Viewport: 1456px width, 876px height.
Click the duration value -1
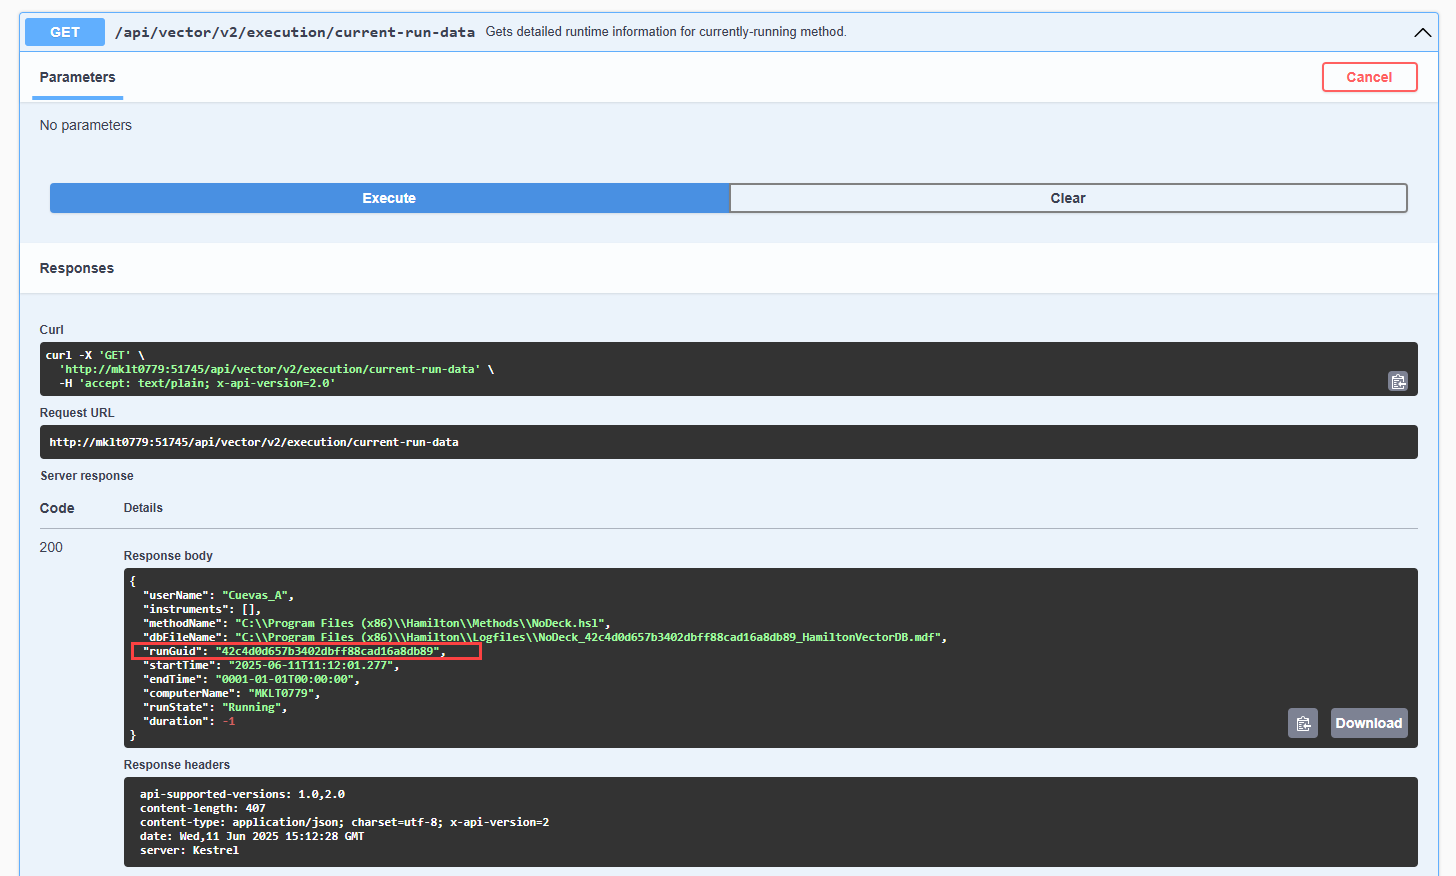[x=229, y=721]
